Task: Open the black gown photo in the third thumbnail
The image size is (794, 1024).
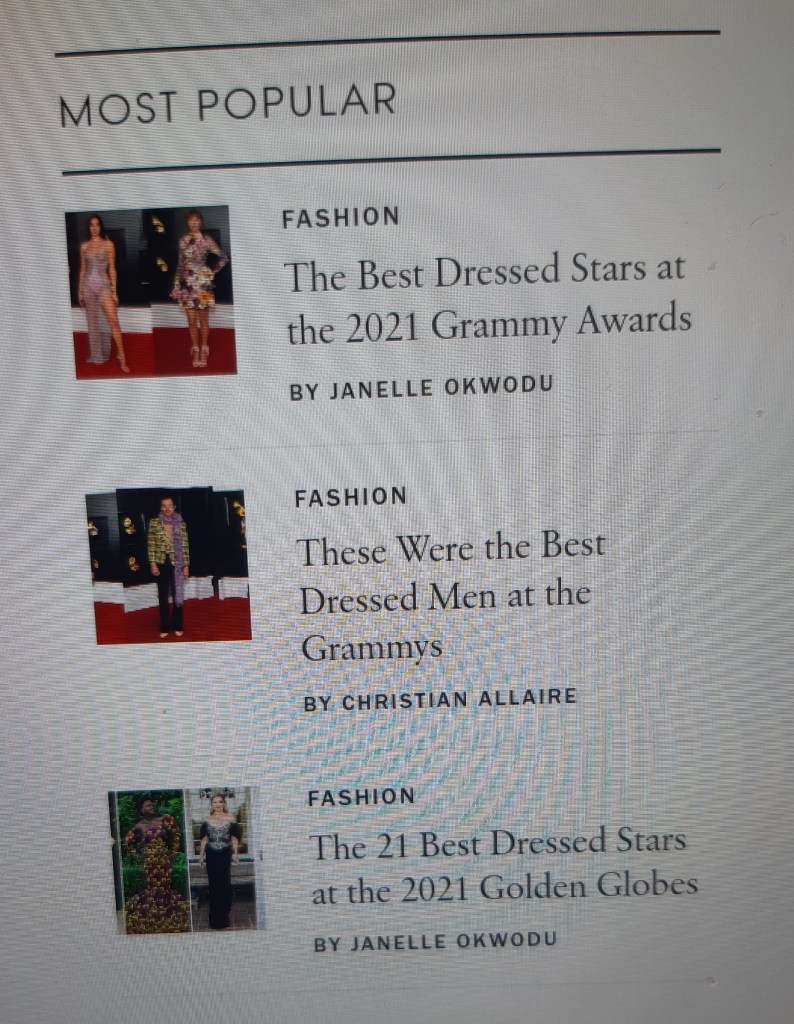Action: tap(225, 858)
